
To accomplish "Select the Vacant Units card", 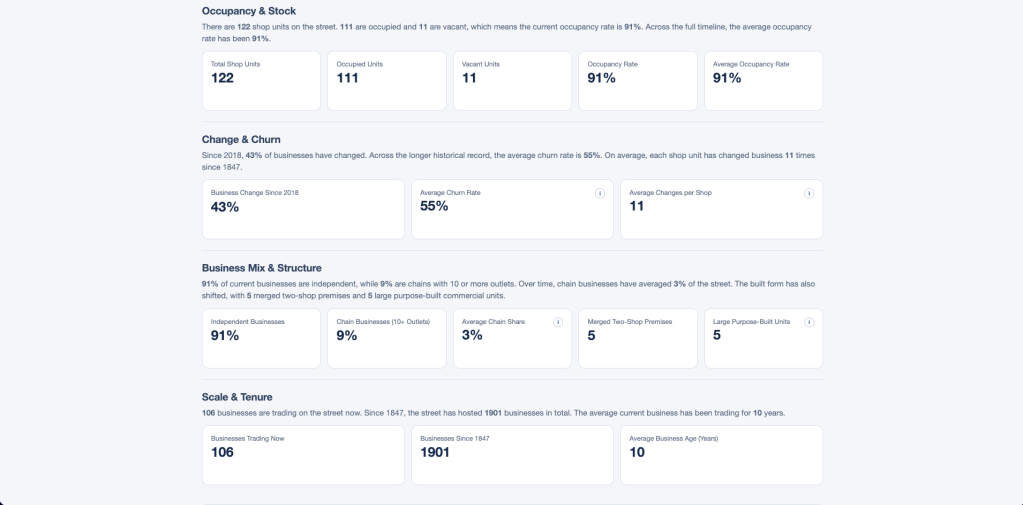I will pyautogui.click(x=512, y=81).
